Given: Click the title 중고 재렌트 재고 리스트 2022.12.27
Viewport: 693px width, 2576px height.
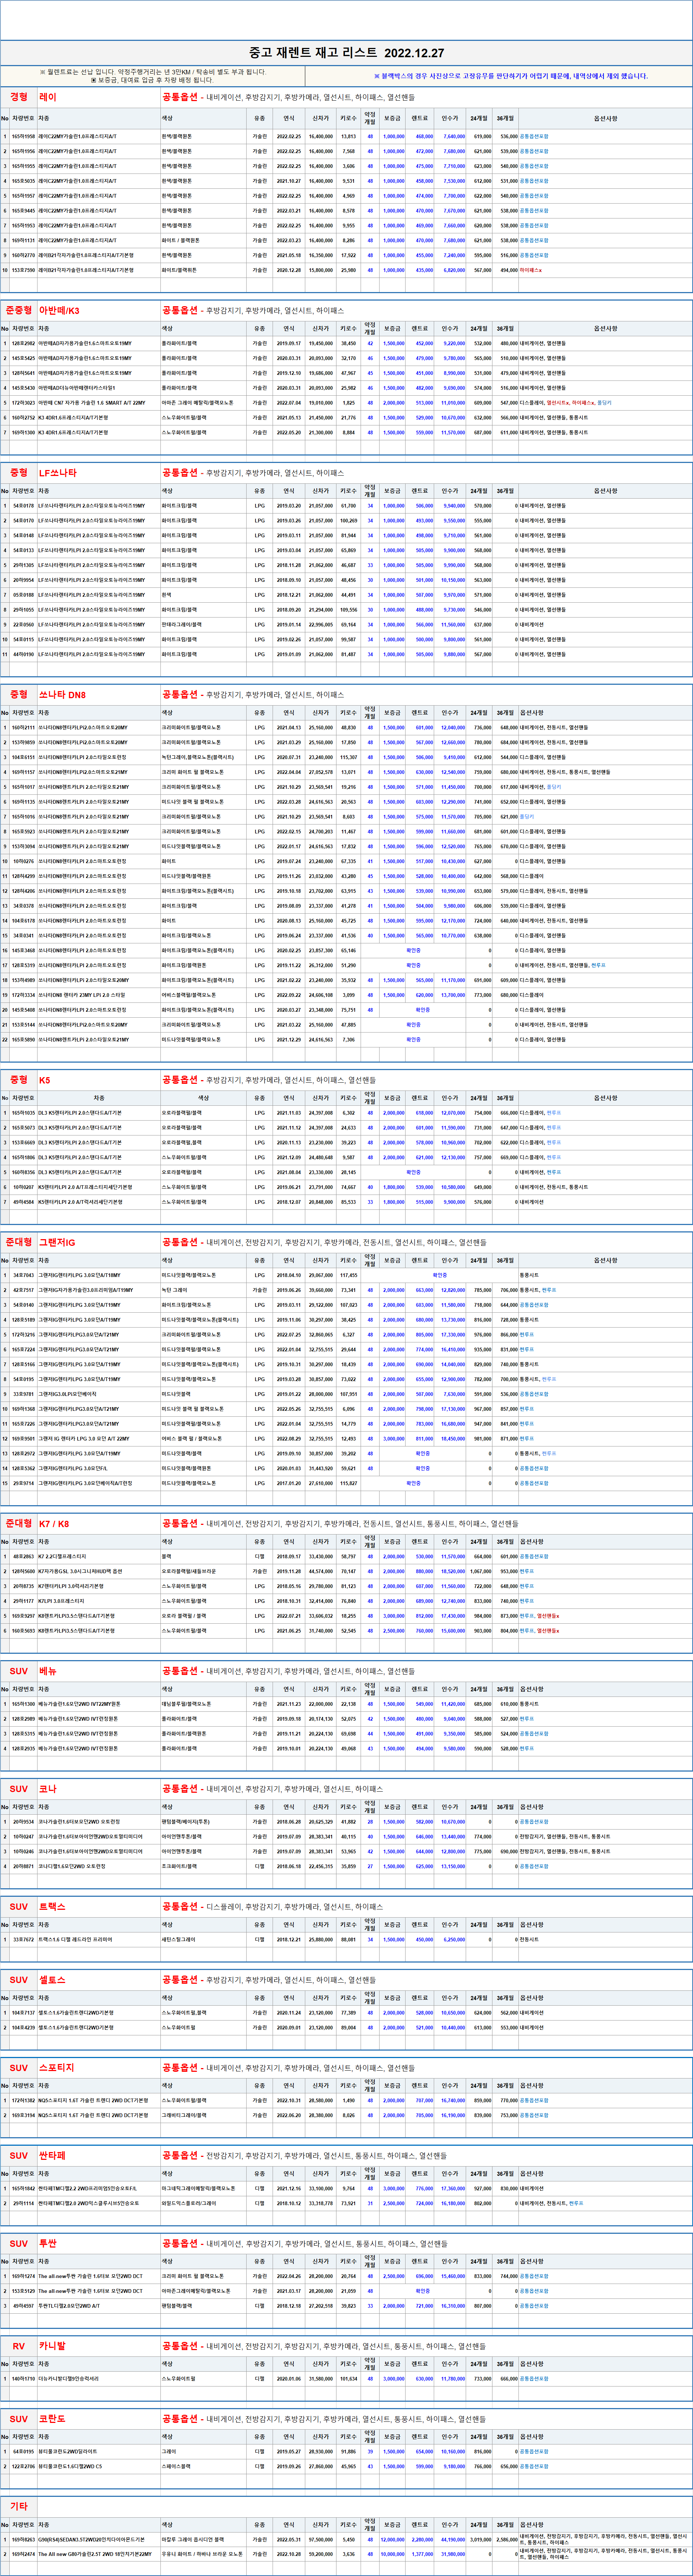Looking at the screenshot, I should (346, 53).
